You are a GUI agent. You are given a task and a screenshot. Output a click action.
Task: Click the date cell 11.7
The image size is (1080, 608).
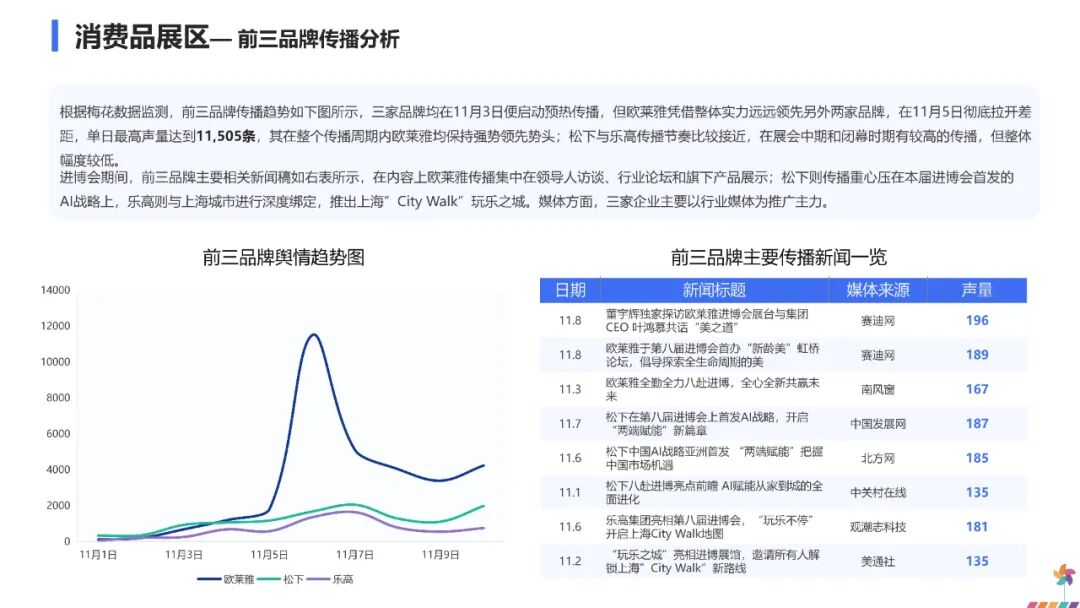(570, 424)
